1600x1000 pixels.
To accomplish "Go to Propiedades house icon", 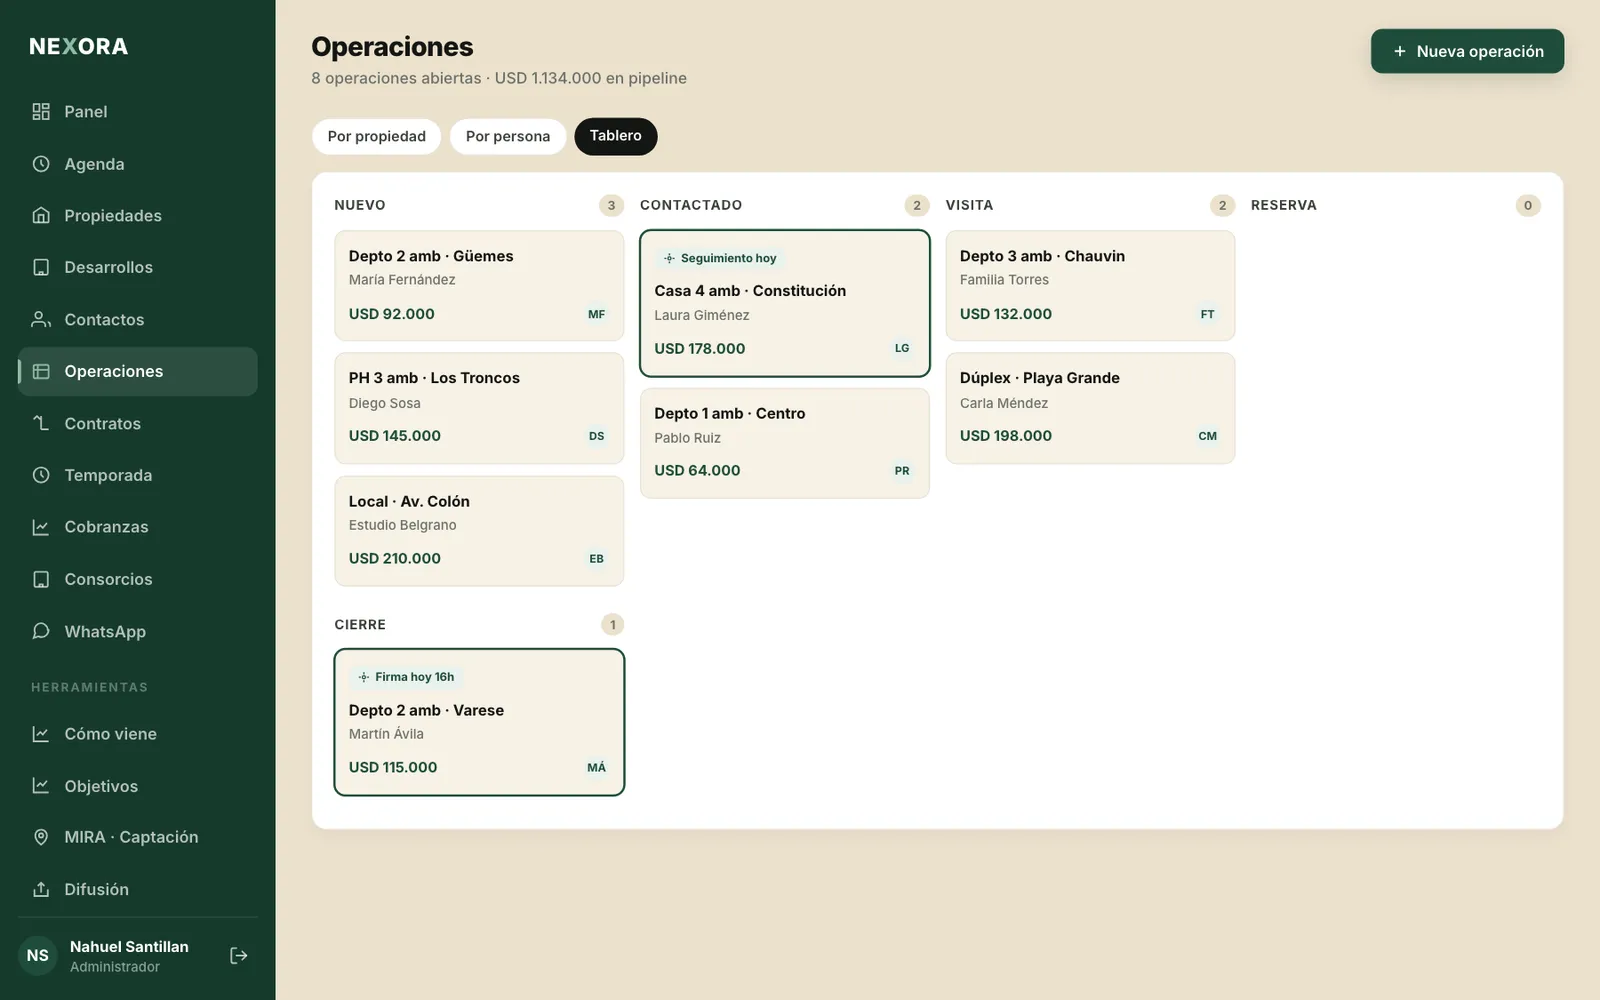I will click(41, 216).
